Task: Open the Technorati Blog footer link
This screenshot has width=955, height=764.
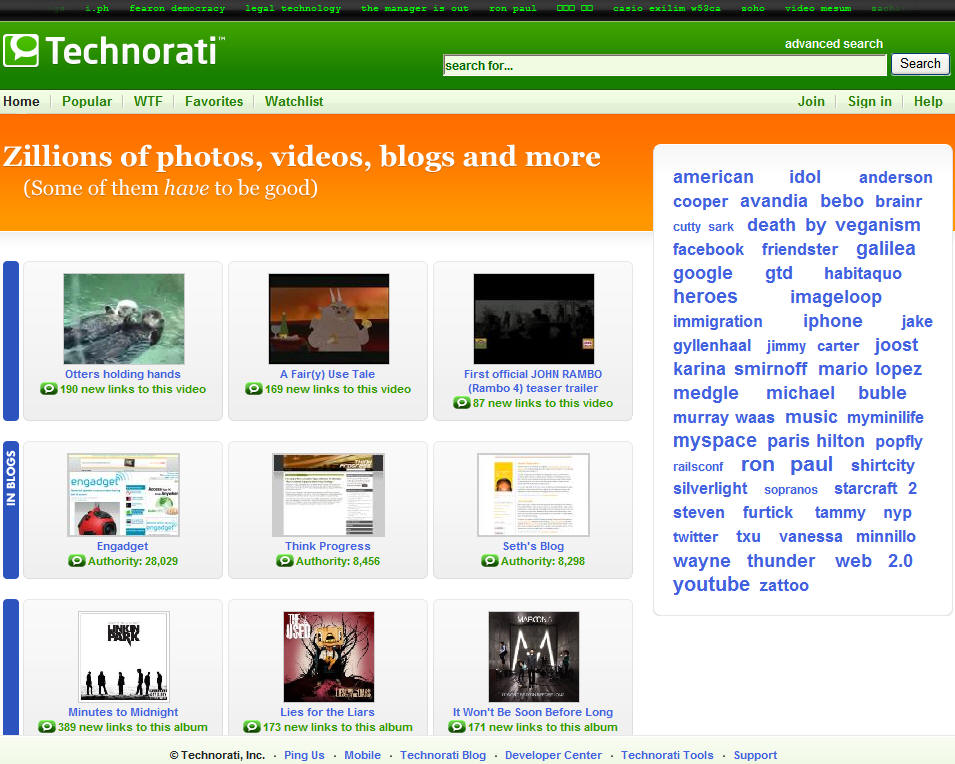Action: [443, 755]
